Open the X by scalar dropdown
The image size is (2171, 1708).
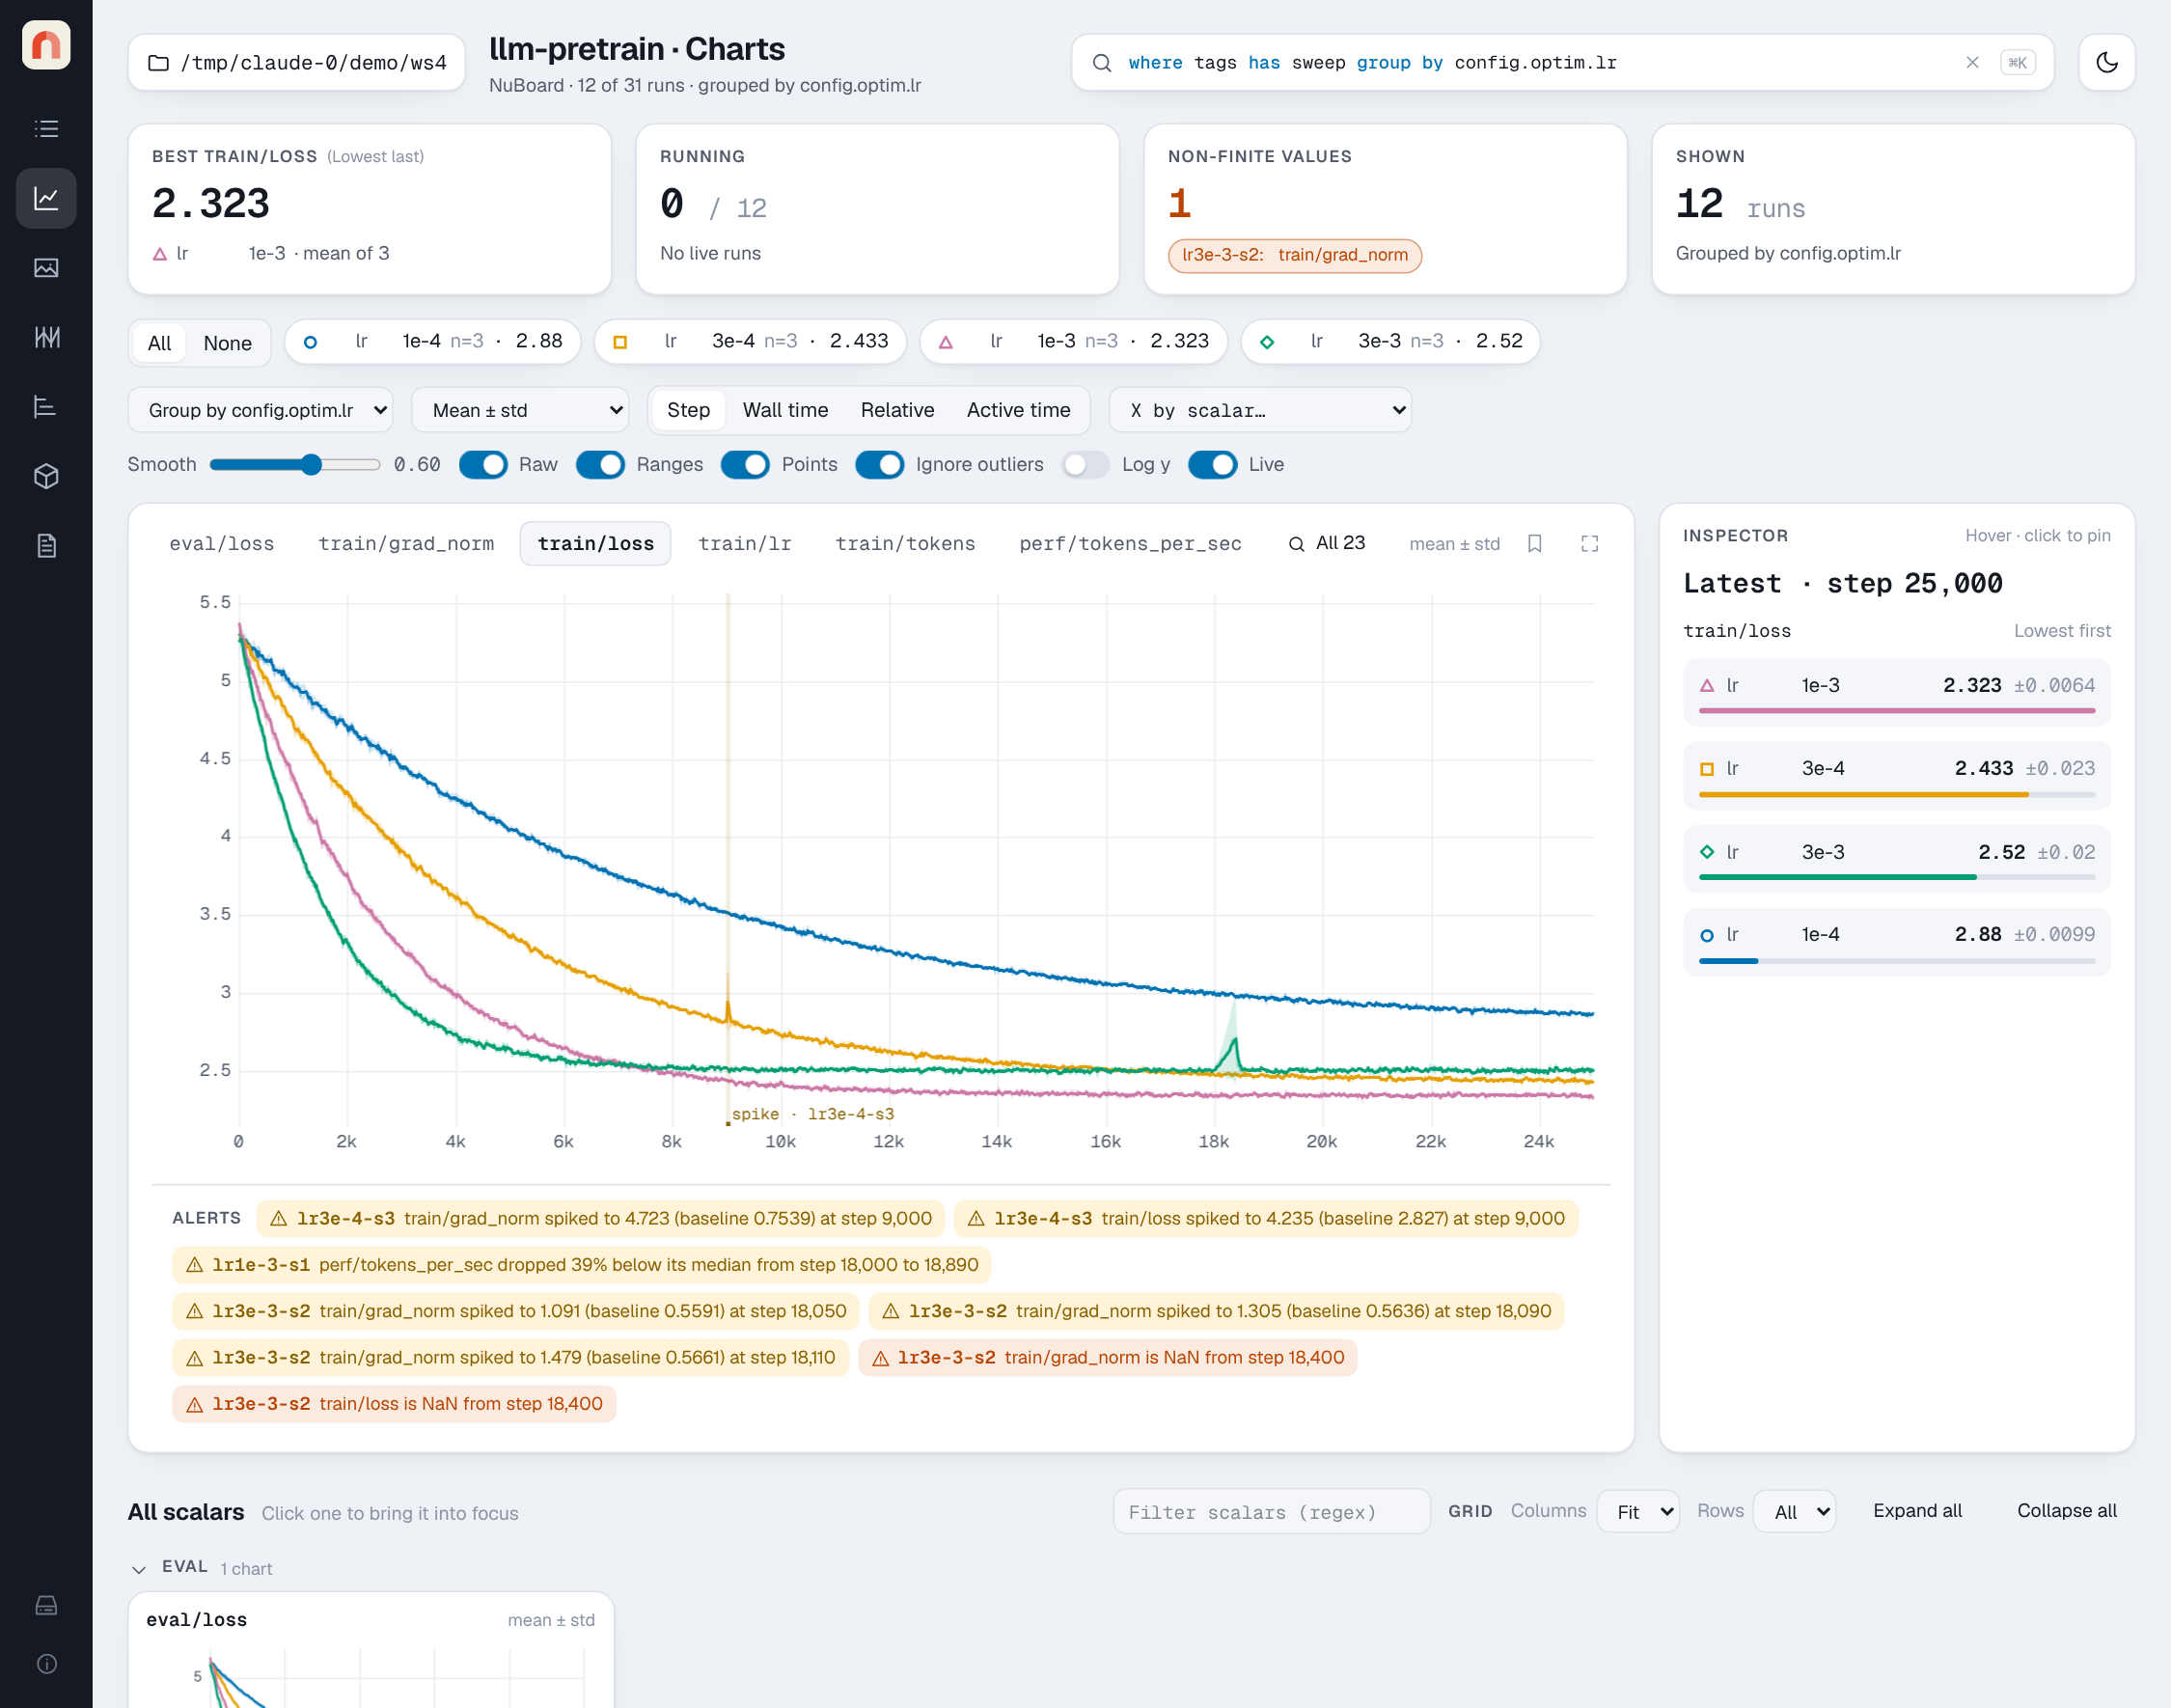pyautogui.click(x=1260, y=410)
